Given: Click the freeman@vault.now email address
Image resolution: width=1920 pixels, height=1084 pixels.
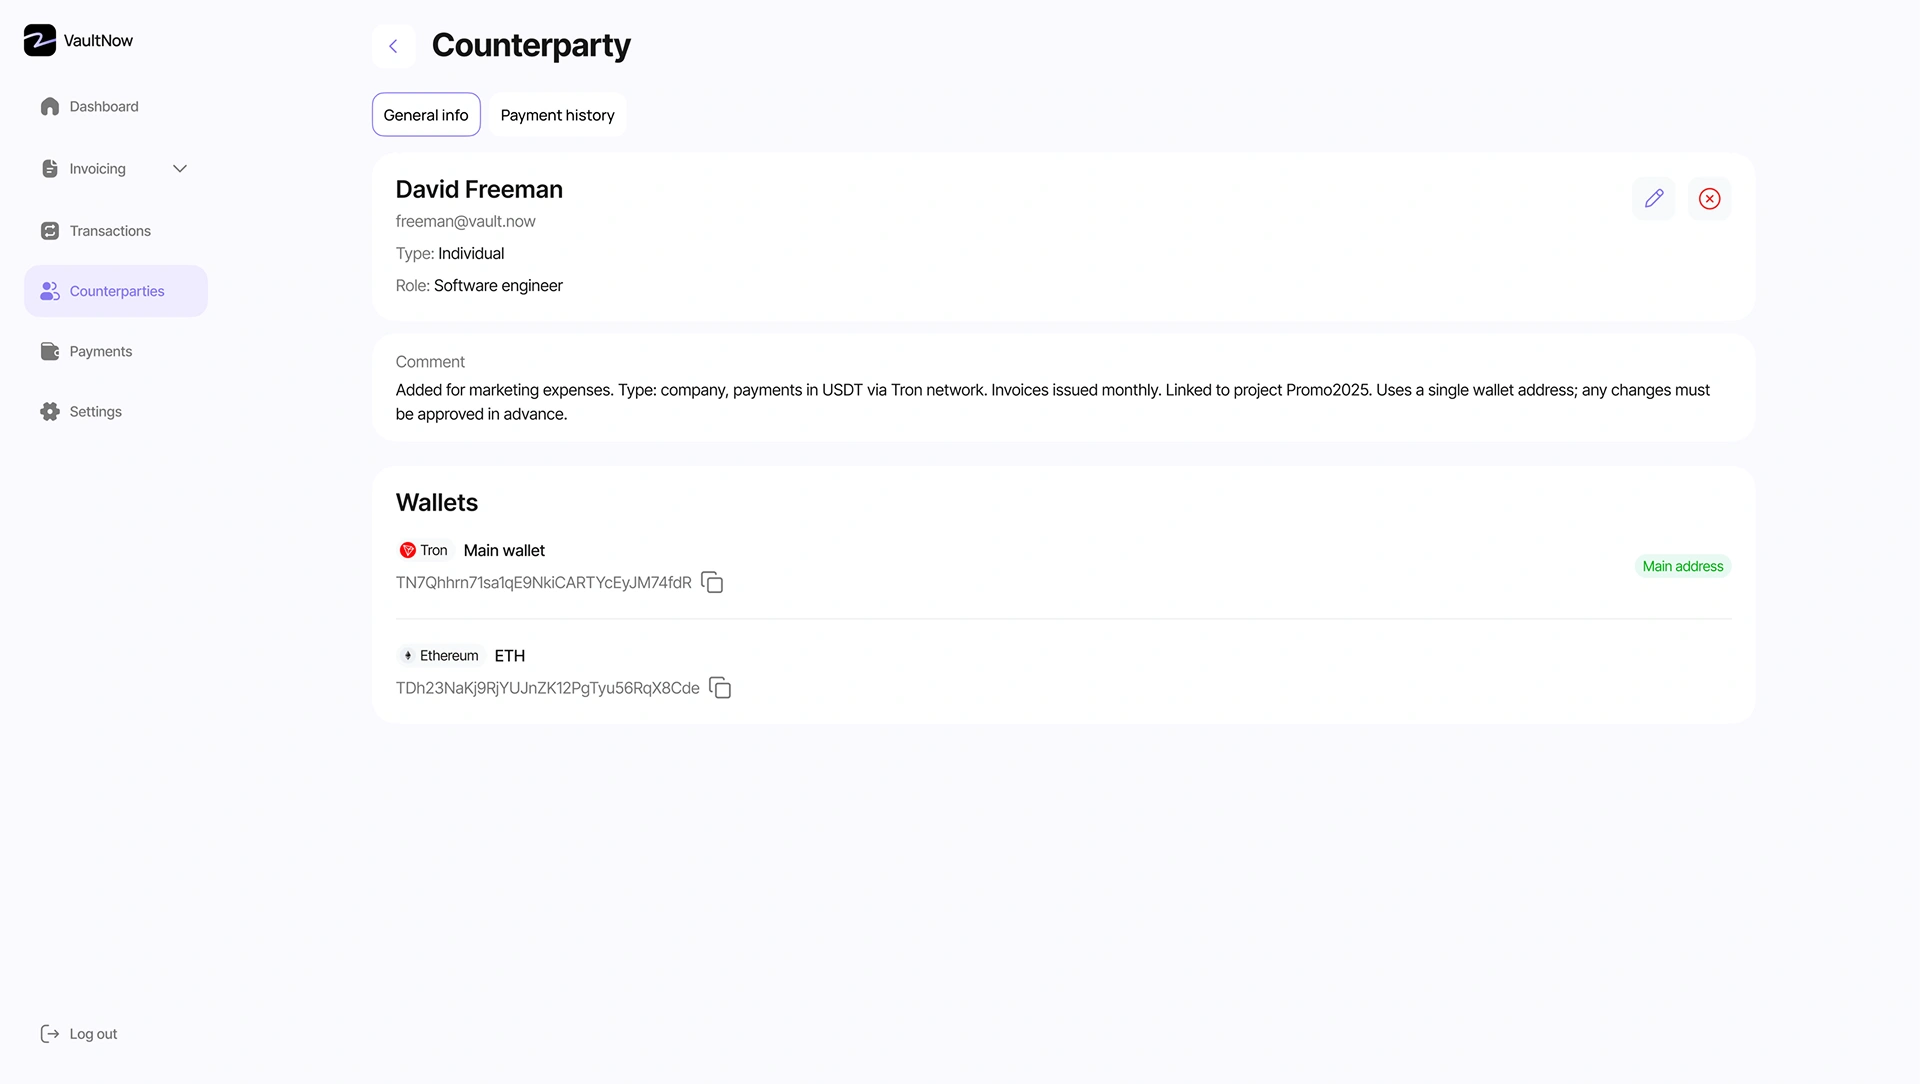Looking at the screenshot, I should pyautogui.click(x=466, y=221).
